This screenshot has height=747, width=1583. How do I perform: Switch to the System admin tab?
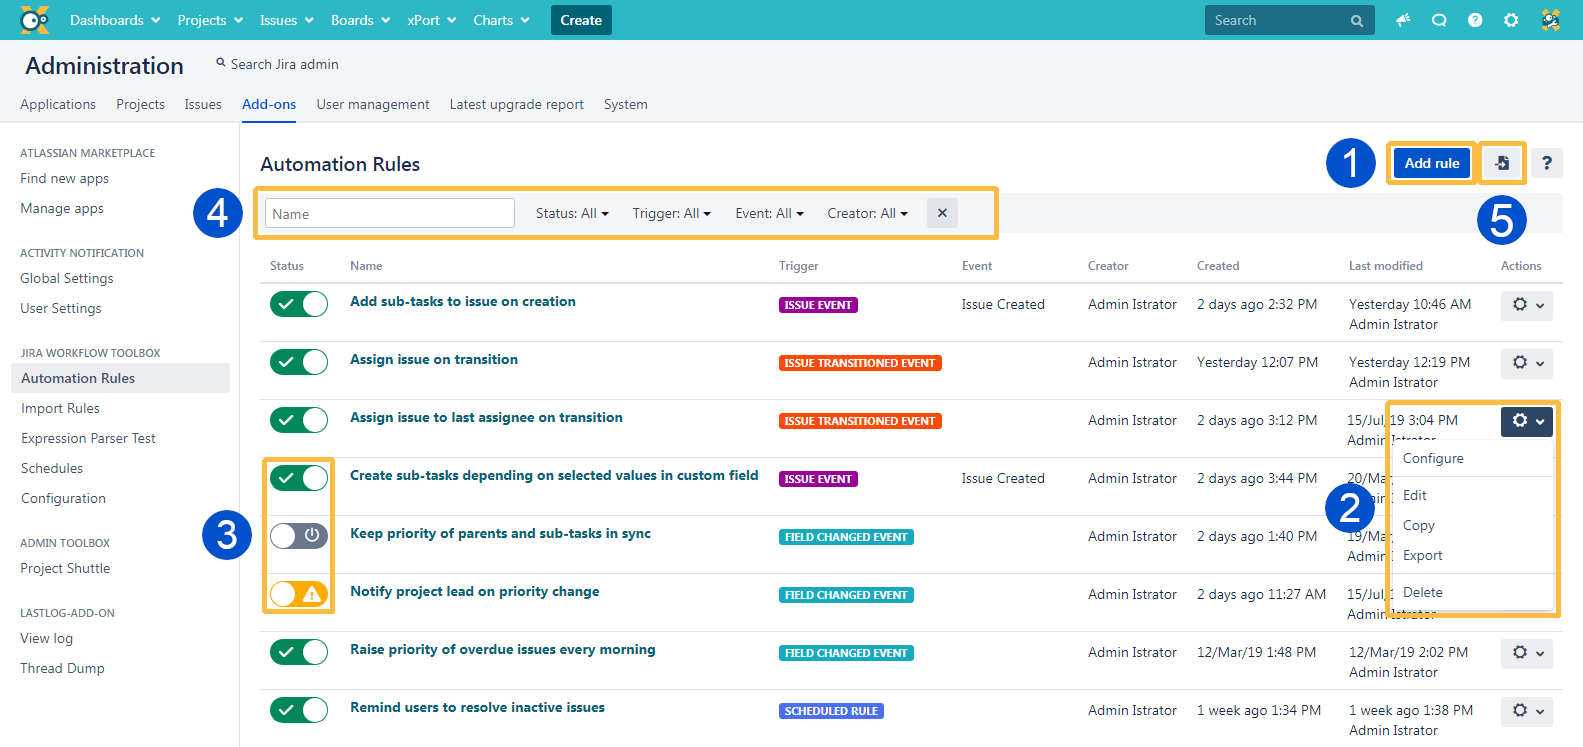(626, 104)
